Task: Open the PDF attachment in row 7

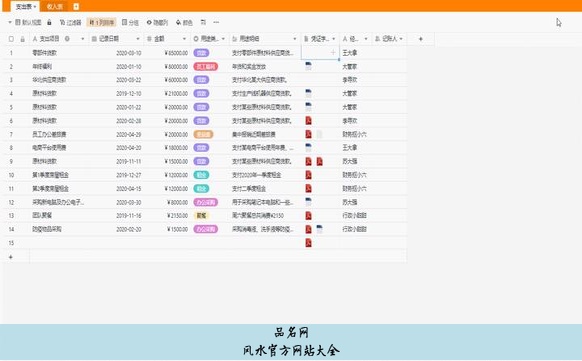Action: pyautogui.click(x=308, y=134)
